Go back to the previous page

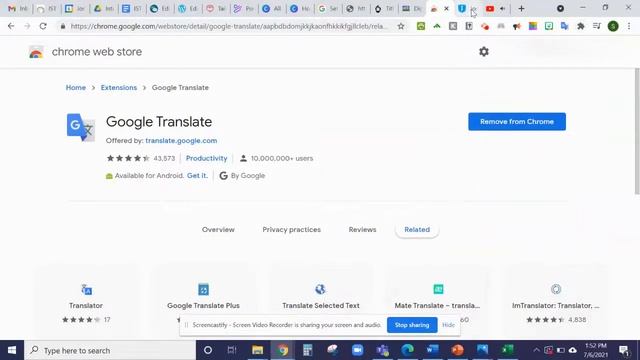pos(11,26)
